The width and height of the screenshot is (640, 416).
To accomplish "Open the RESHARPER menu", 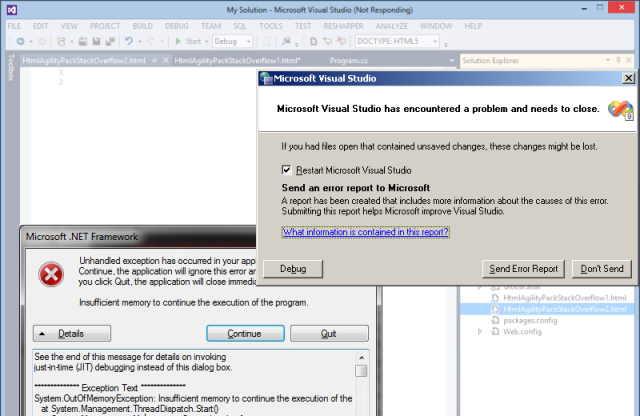I will 343,26.
